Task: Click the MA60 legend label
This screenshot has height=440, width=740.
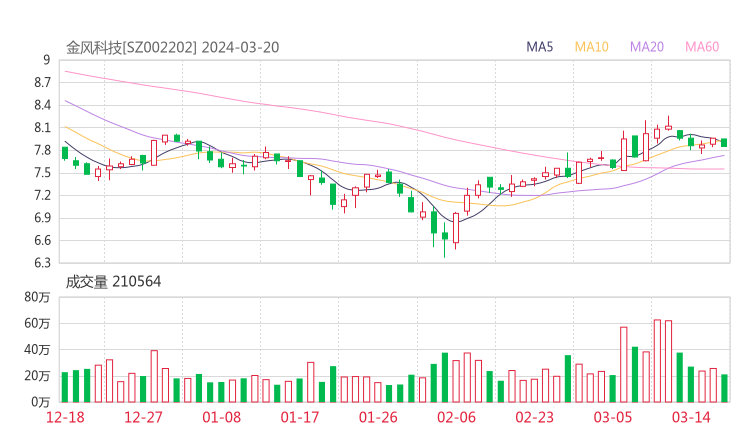Action: [x=702, y=47]
